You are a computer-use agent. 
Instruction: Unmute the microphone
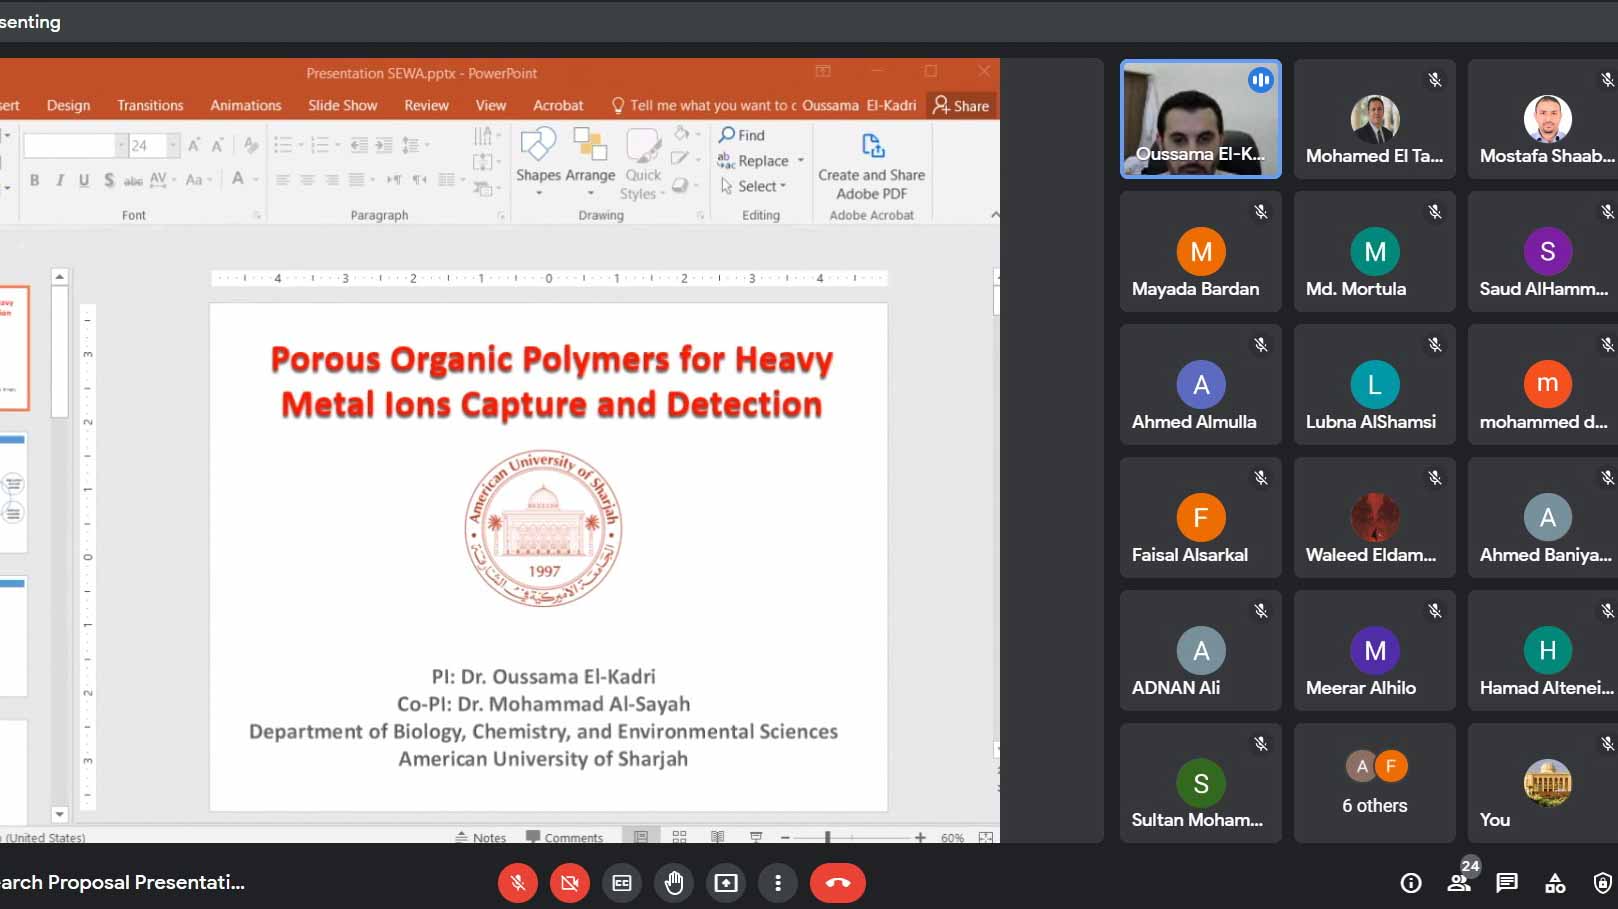click(518, 883)
